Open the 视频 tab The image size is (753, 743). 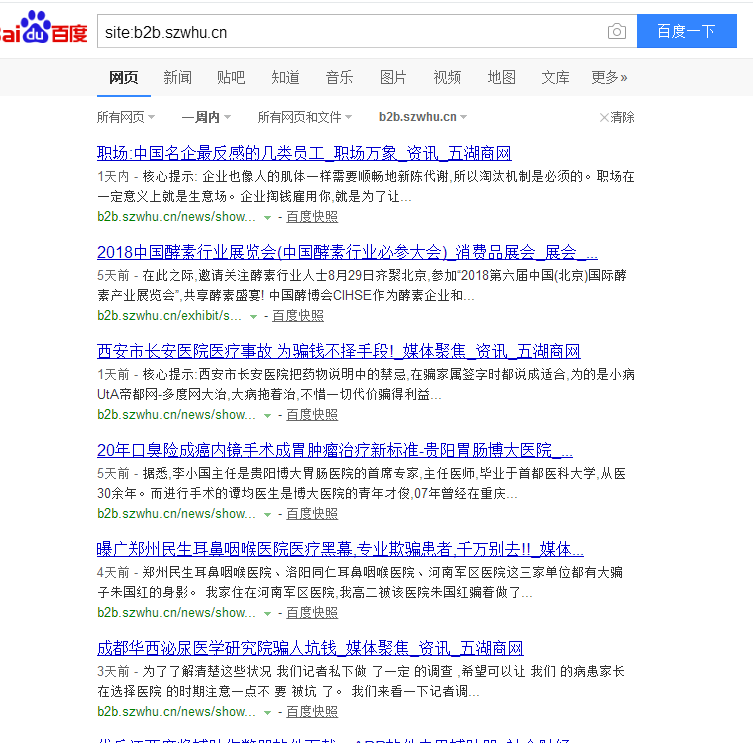447,77
